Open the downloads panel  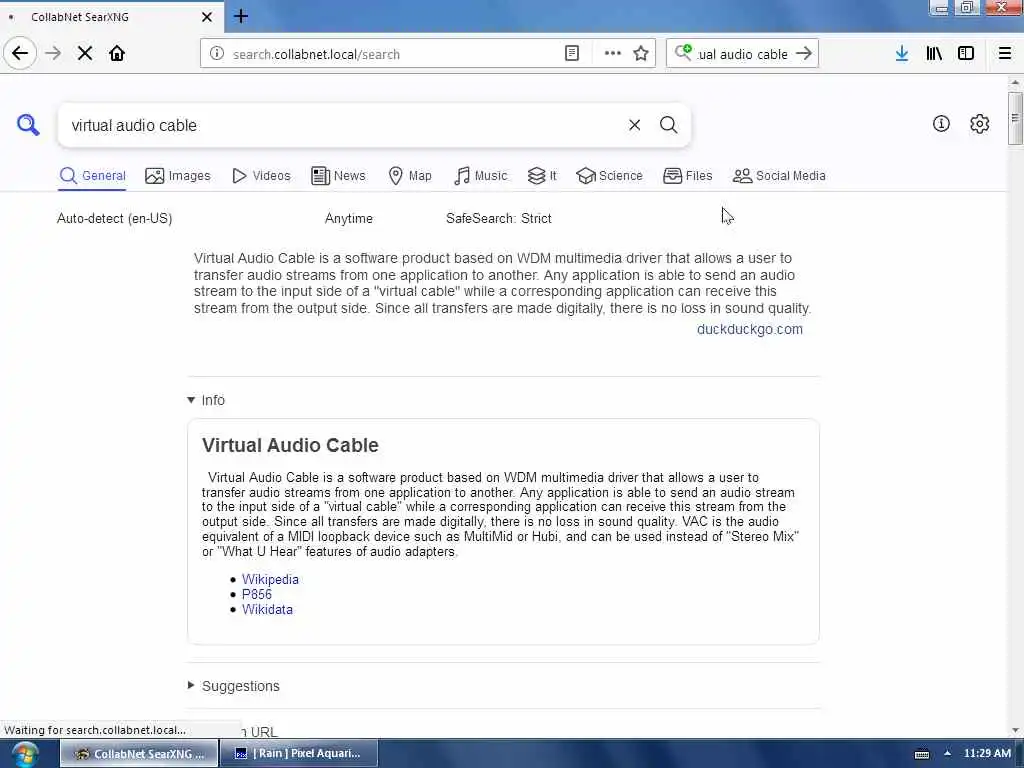(902, 54)
